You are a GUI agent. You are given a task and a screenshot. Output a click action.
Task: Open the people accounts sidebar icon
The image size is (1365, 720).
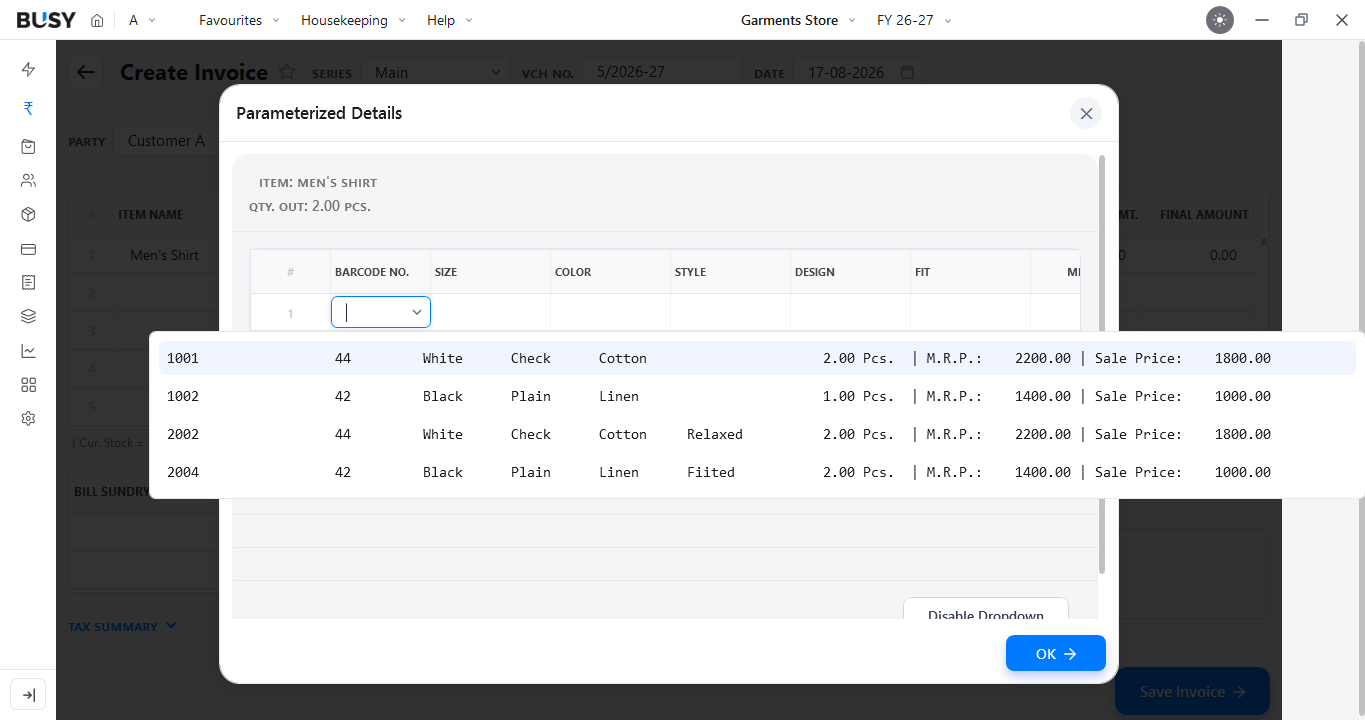point(28,180)
